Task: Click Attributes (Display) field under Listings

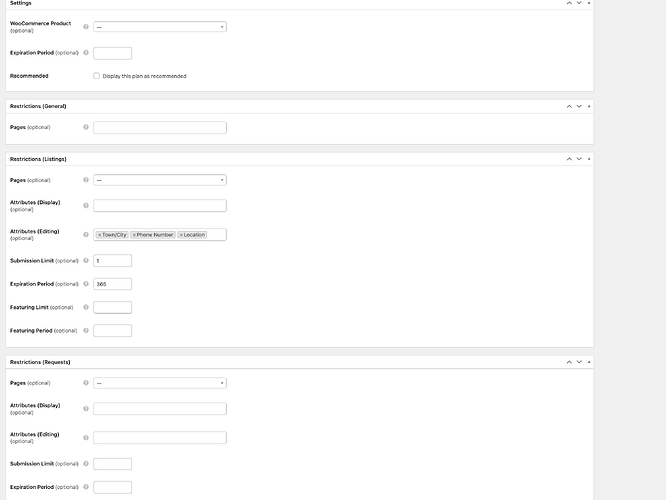Action: (160, 206)
